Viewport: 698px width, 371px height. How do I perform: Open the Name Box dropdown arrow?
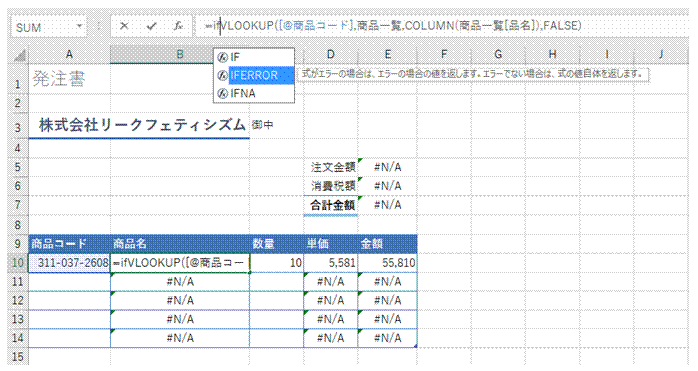click(x=79, y=26)
